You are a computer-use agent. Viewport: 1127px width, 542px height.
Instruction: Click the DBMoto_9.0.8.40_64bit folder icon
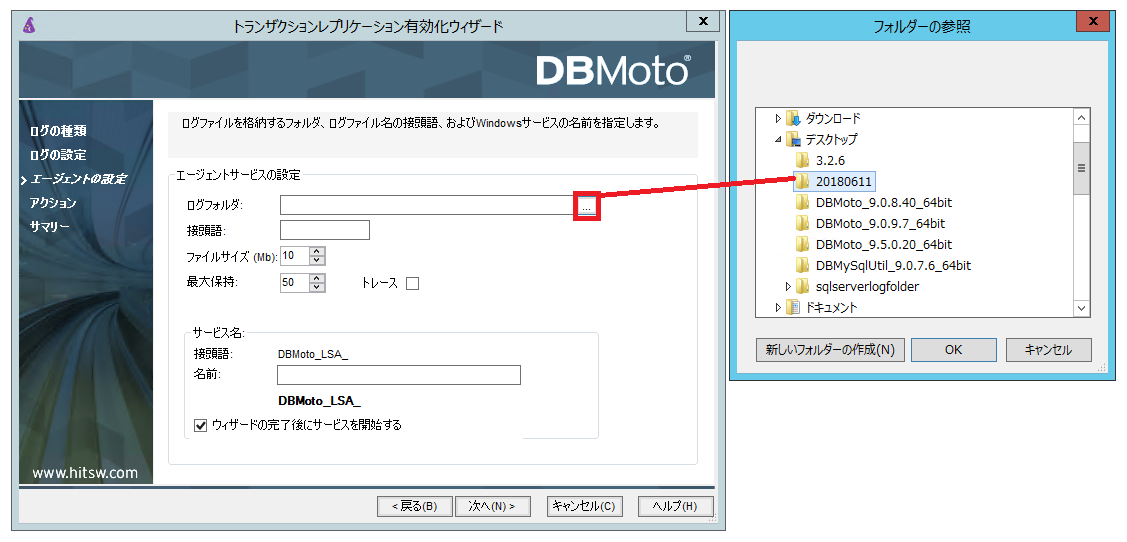[x=803, y=203]
